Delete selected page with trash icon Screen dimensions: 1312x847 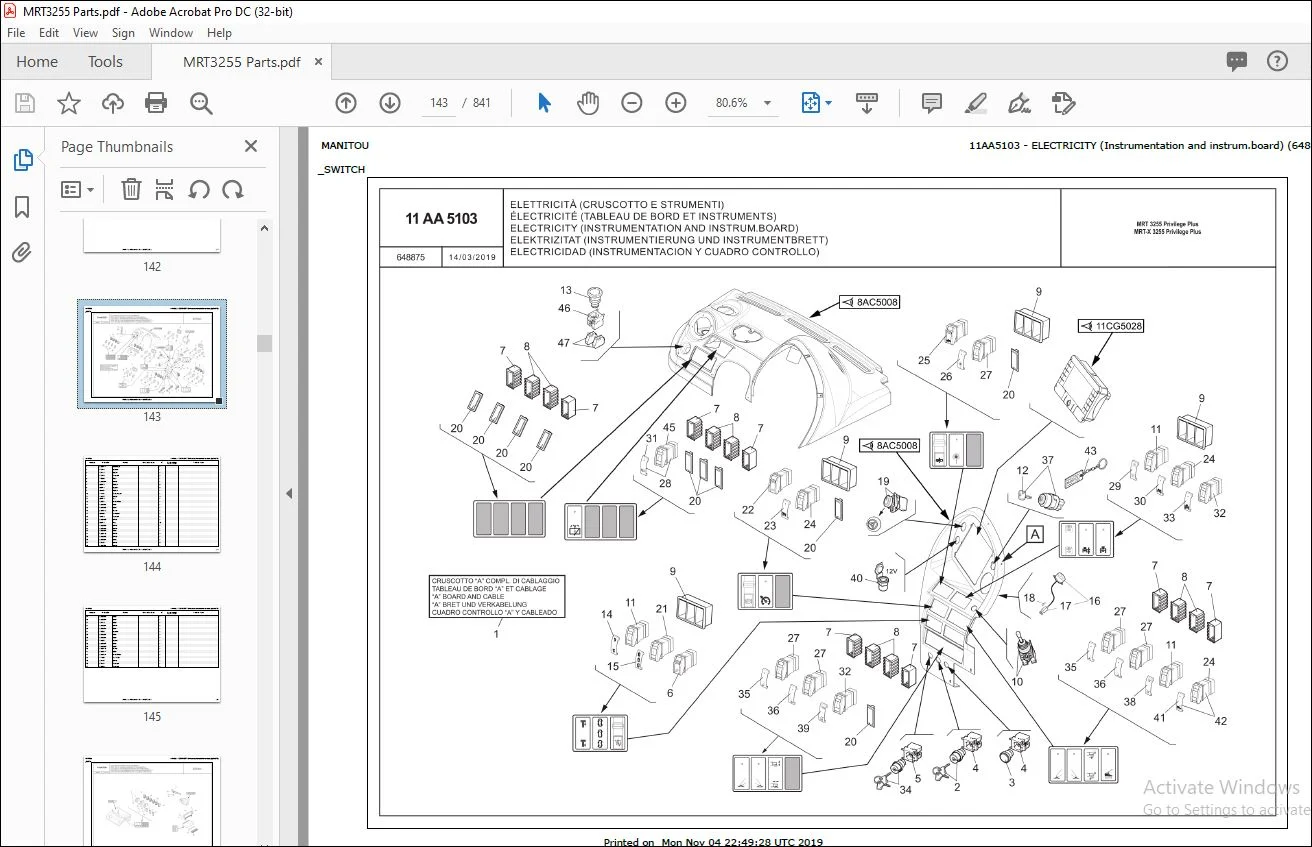[131, 189]
